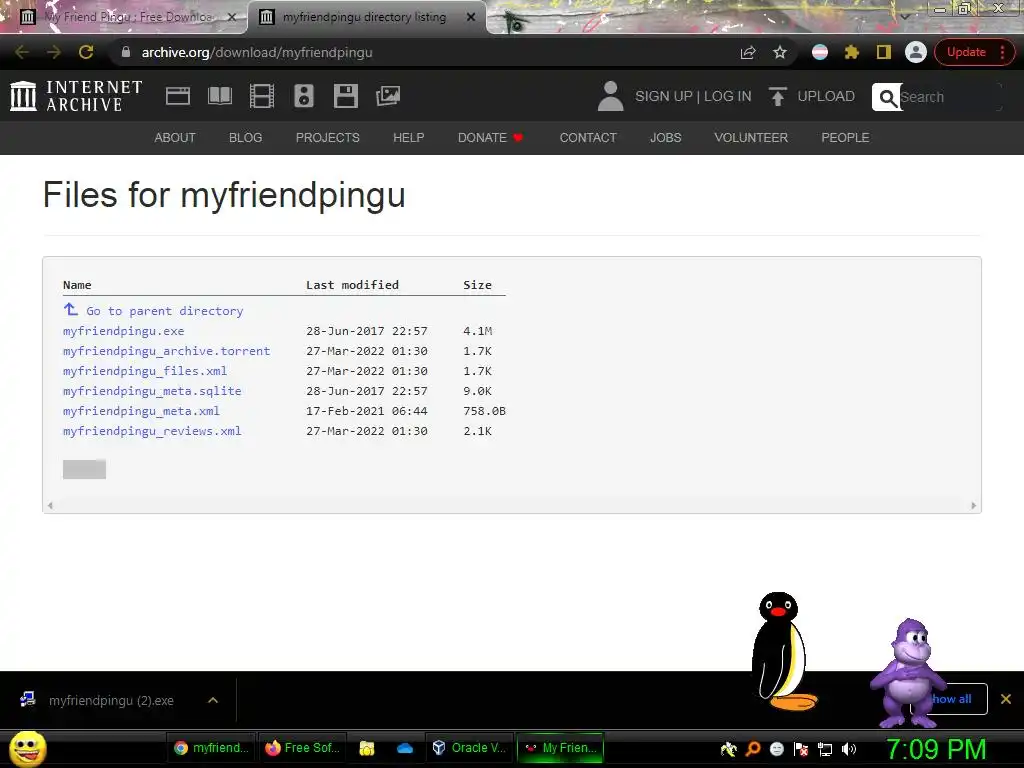Open the Audio speaker icon
Image resolution: width=1024 pixels, height=768 pixels.
click(304, 96)
